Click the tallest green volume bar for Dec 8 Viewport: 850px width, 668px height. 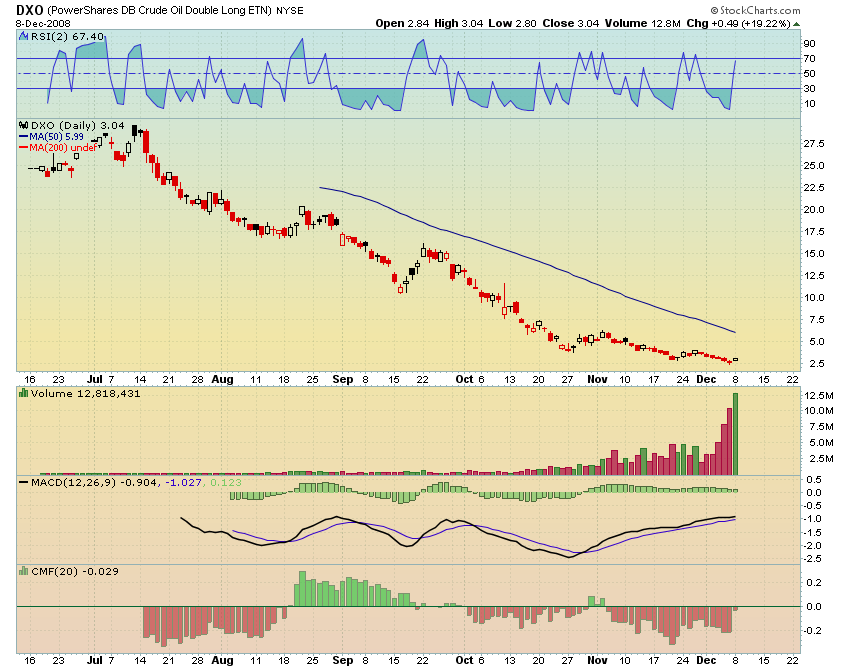point(736,434)
